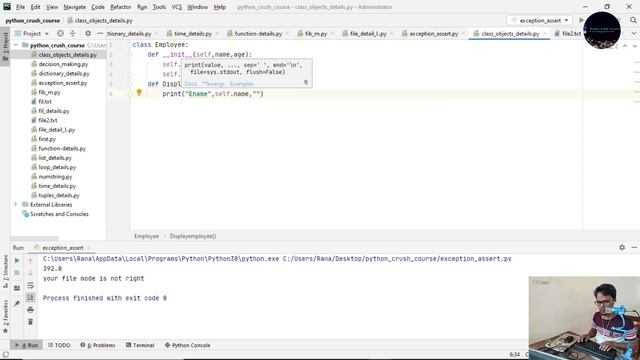
Task: Click restore layout icon in Run panel
Action: [x=17, y=288]
